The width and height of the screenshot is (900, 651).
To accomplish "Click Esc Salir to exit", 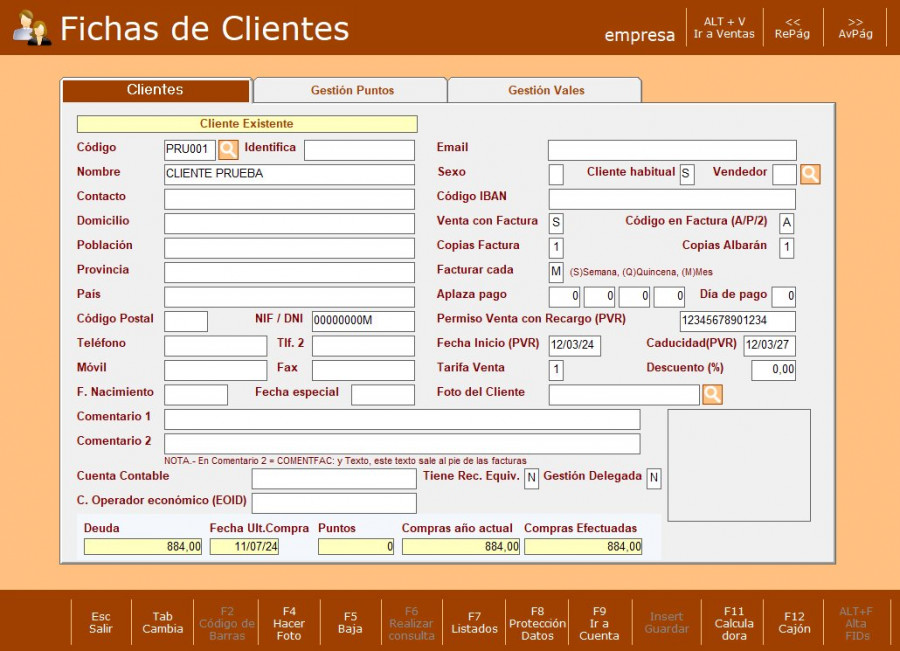I will tap(101, 623).
